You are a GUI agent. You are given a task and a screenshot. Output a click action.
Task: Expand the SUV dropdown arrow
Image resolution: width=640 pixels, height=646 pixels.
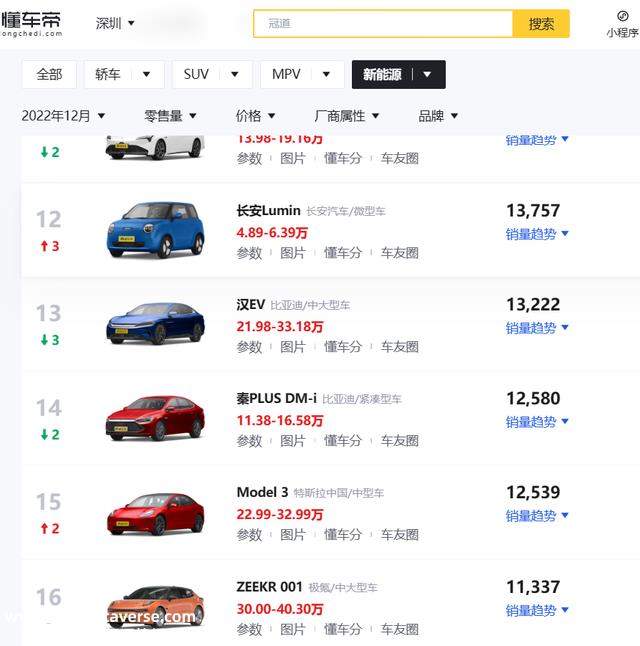tap(234, 75)
